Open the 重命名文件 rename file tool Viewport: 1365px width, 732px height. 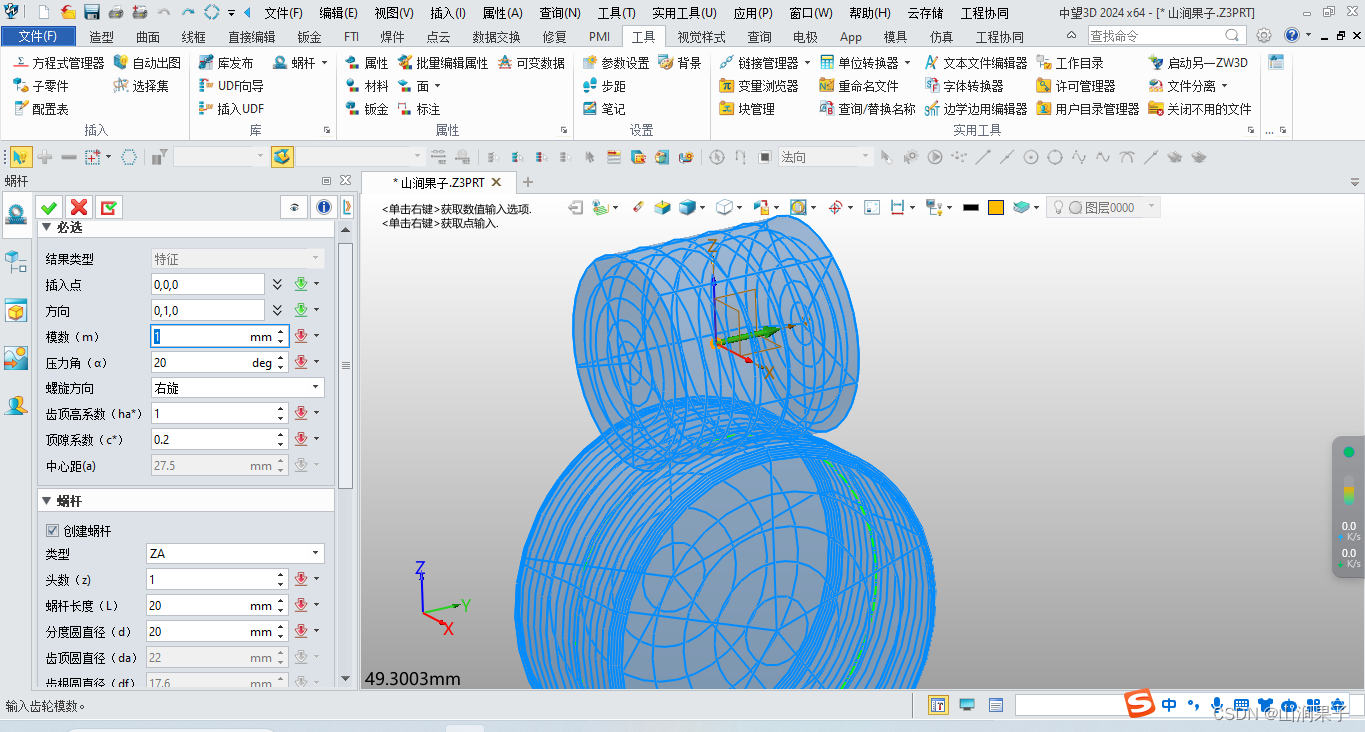(869, 85)
